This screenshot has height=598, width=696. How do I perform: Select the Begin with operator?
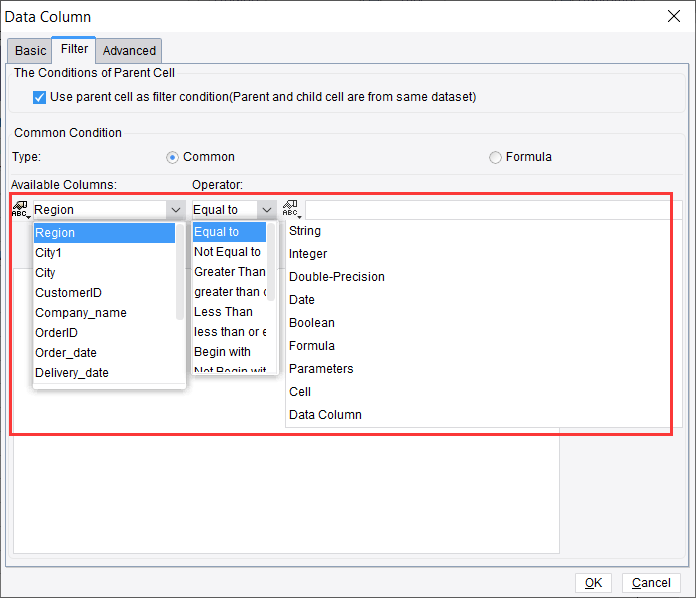coord(229,352)
